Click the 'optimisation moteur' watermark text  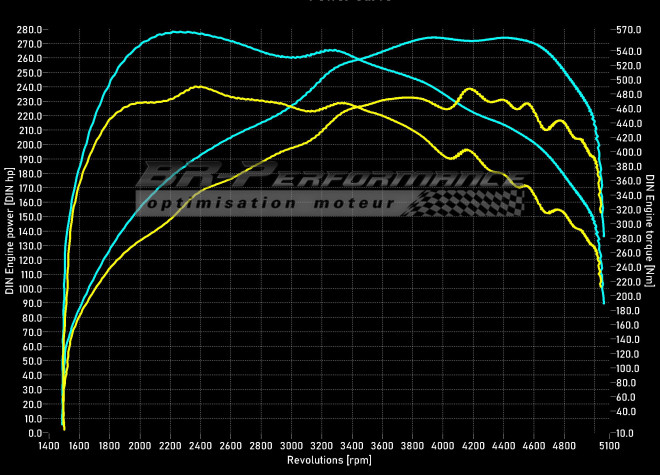(270, 203)
